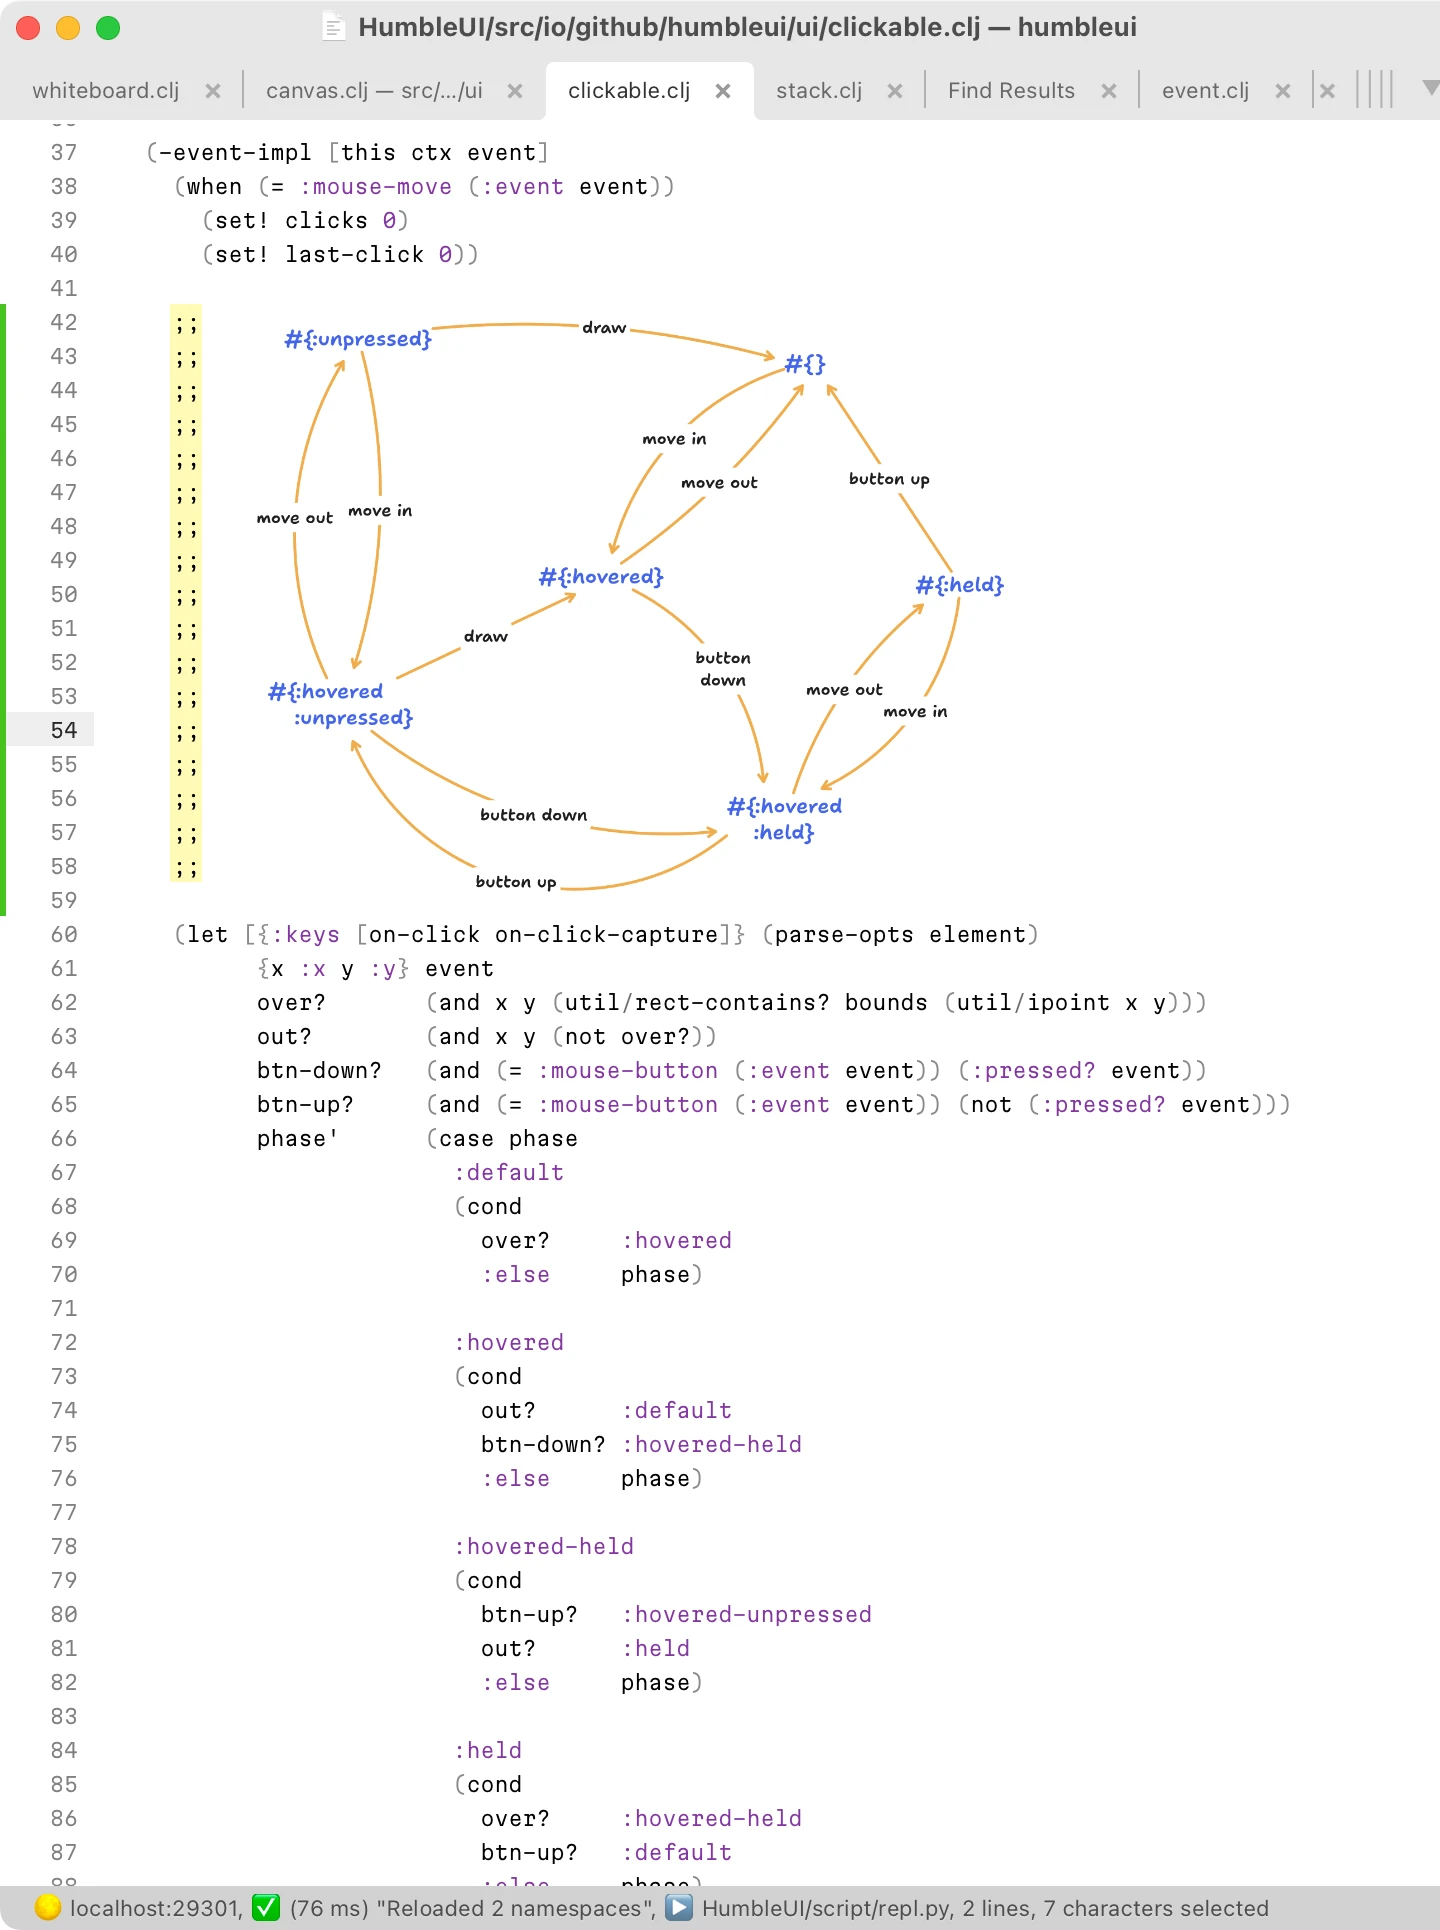Screen dimensions: 1440x1930
Task: Switch to the stack.clj tab
Action: 819,91
